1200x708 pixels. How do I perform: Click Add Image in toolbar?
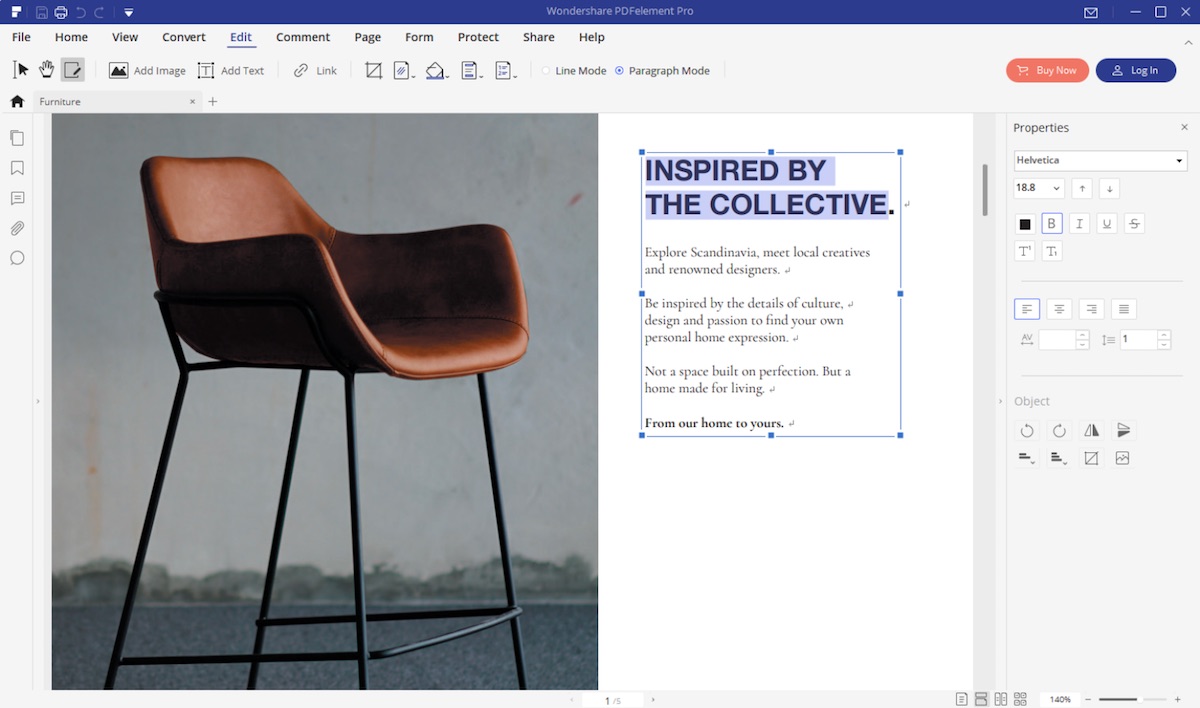point(147,71)
